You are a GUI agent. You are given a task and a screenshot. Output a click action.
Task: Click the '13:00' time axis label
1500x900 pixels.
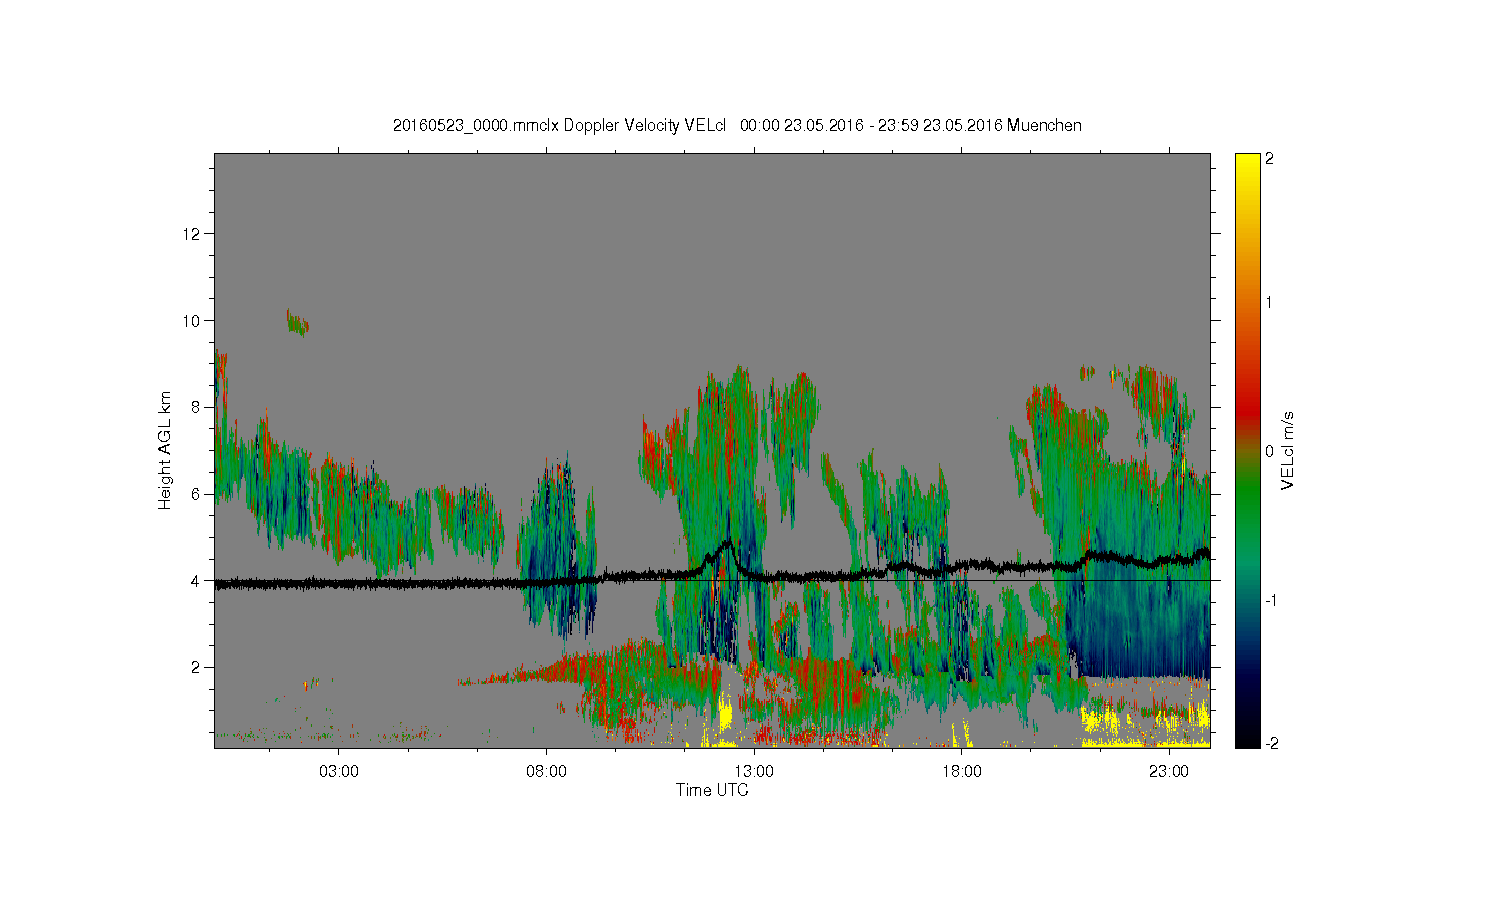point(754,772)
